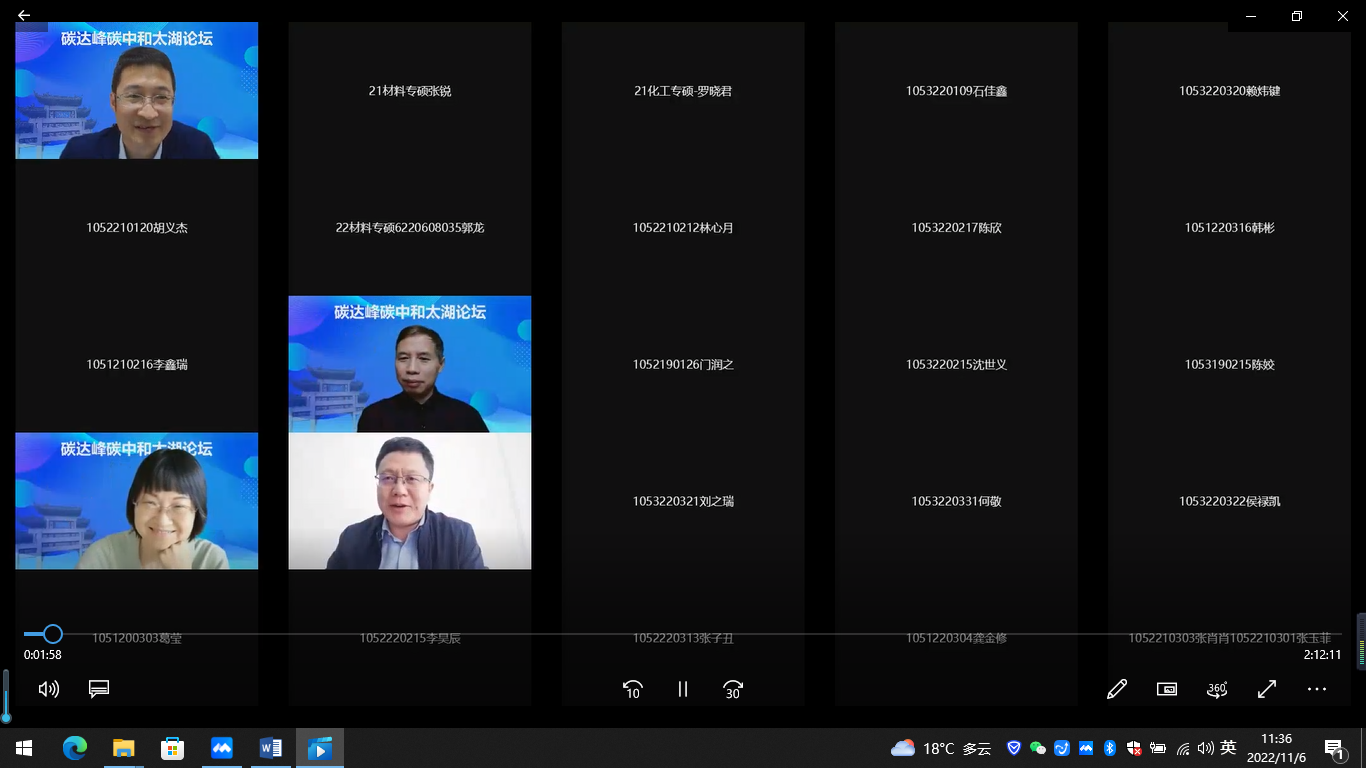Open Microsoft Edge from the taskbar
This screenshot has width=1366, height=768.
pyautogui.click(x=74, y=748)
